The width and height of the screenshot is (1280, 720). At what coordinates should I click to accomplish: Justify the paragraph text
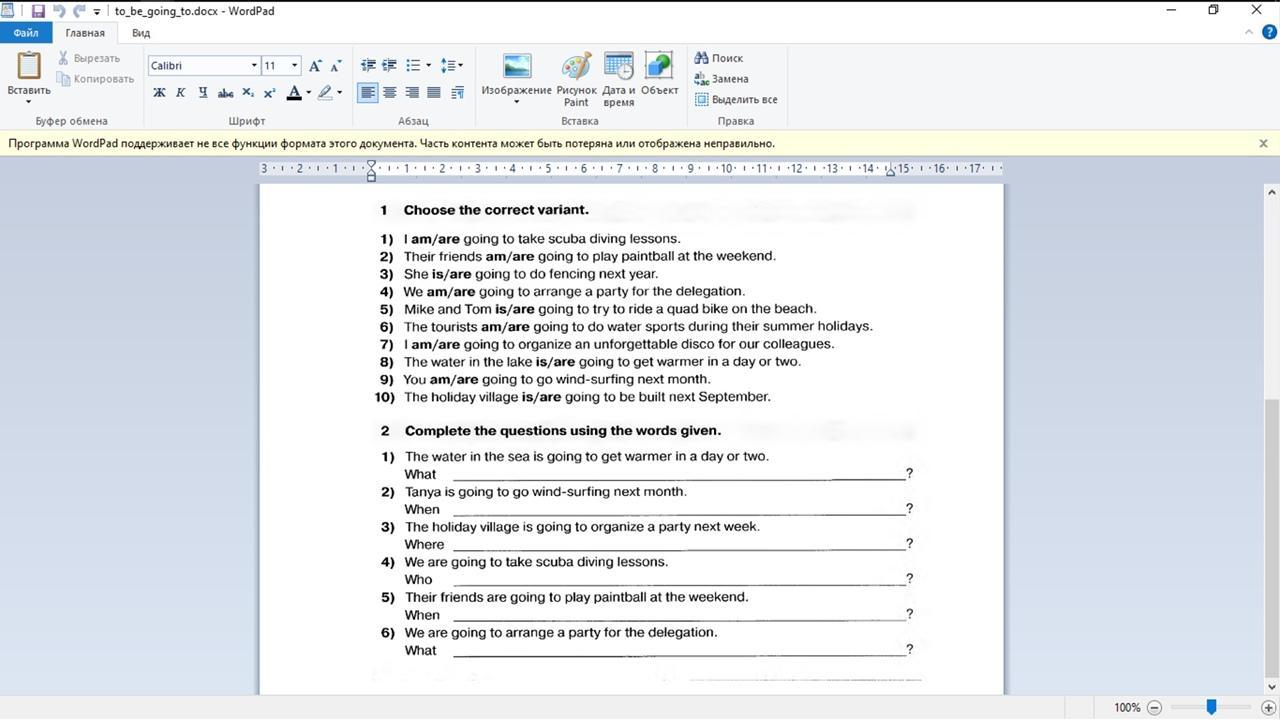(x=434, y=93)
